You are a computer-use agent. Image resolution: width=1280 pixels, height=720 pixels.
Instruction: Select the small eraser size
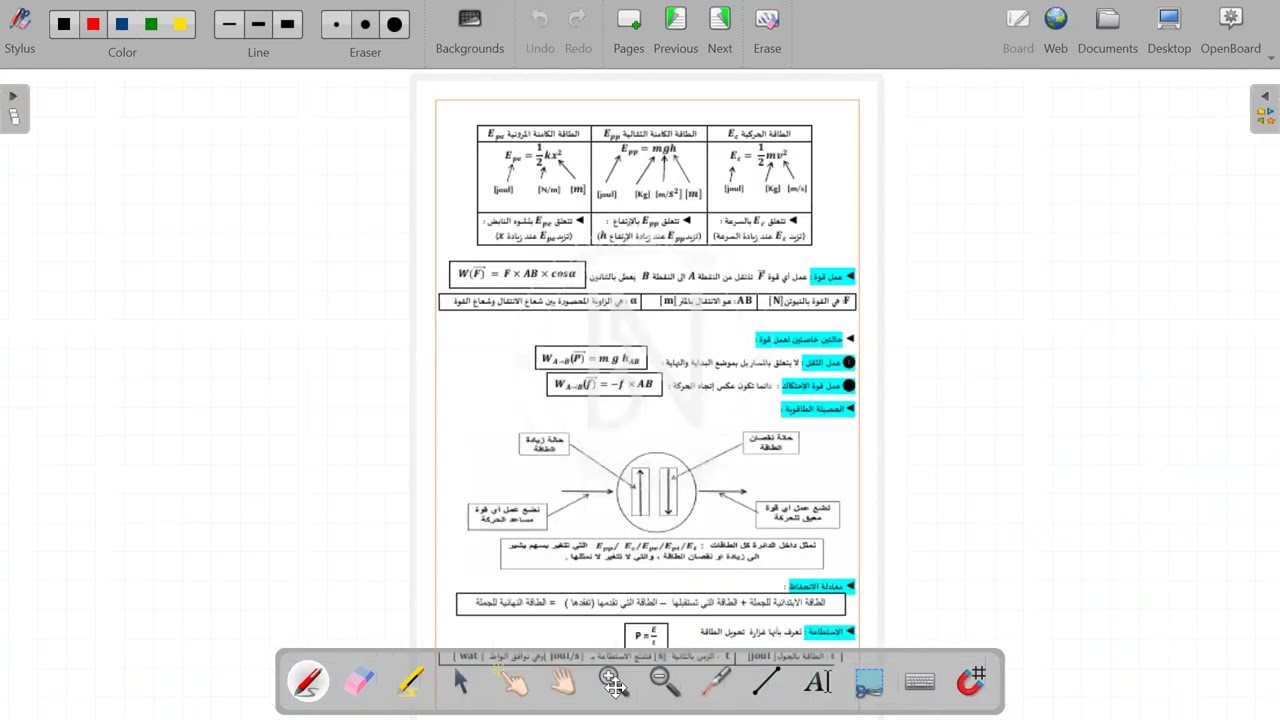pyautogui.click(x=336, y=24)
